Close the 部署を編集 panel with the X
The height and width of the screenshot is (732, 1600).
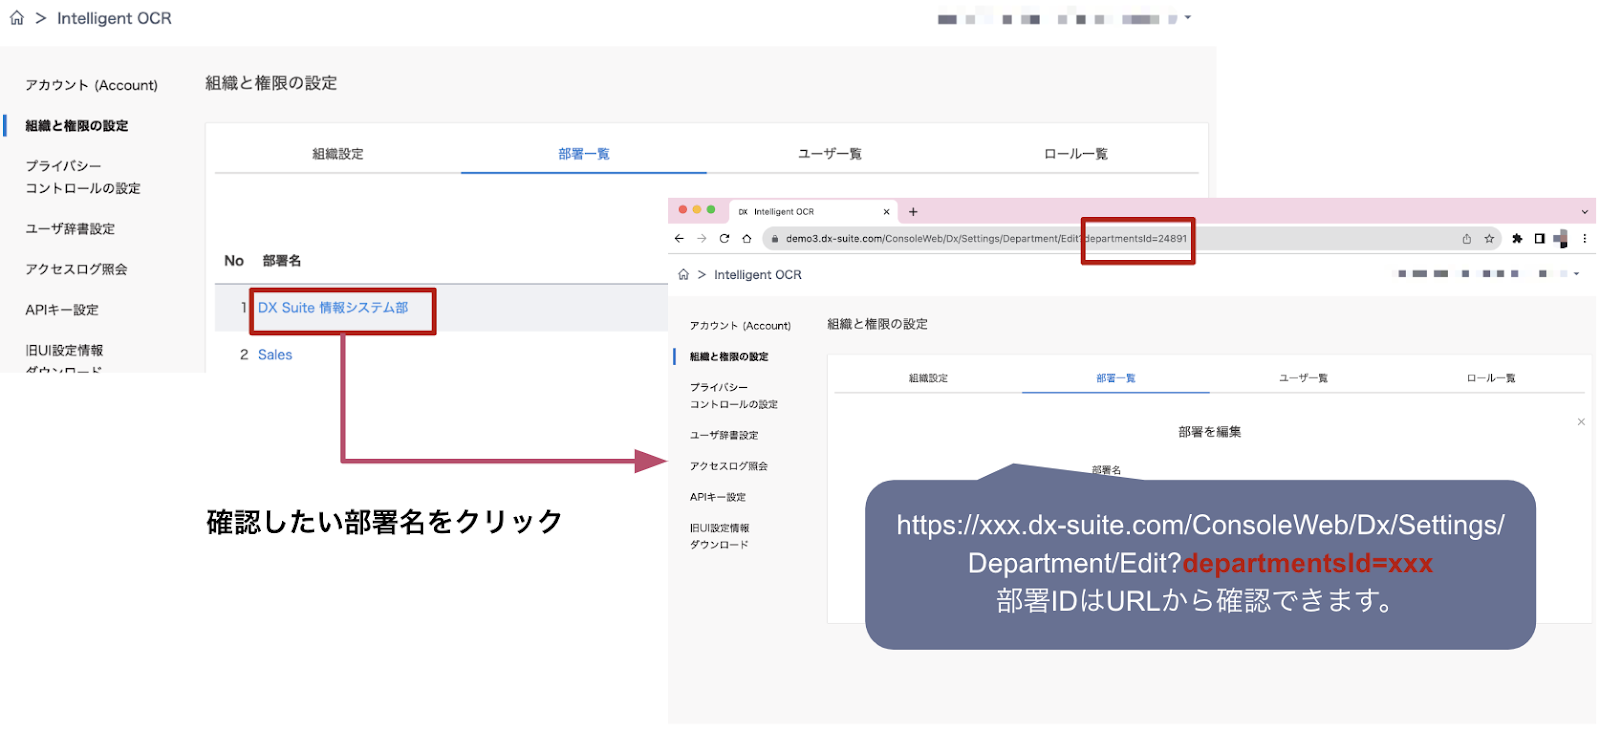(x=1581, y=422)
